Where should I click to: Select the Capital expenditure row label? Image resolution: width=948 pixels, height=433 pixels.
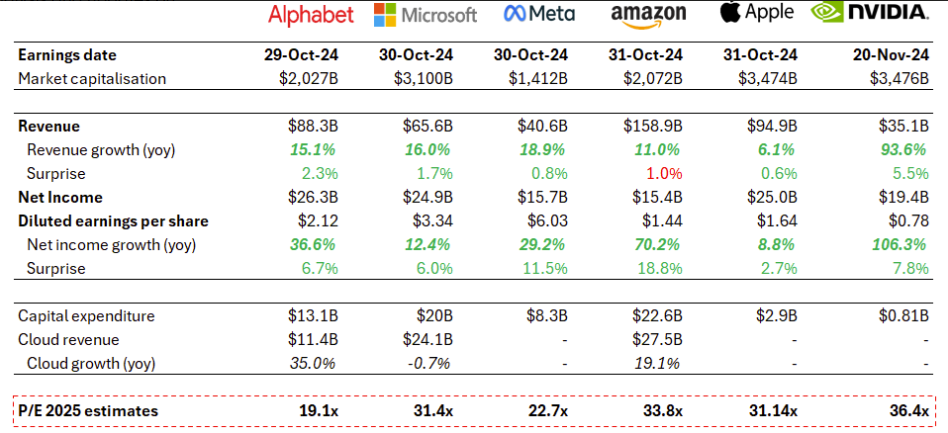(x=87, y=316)
